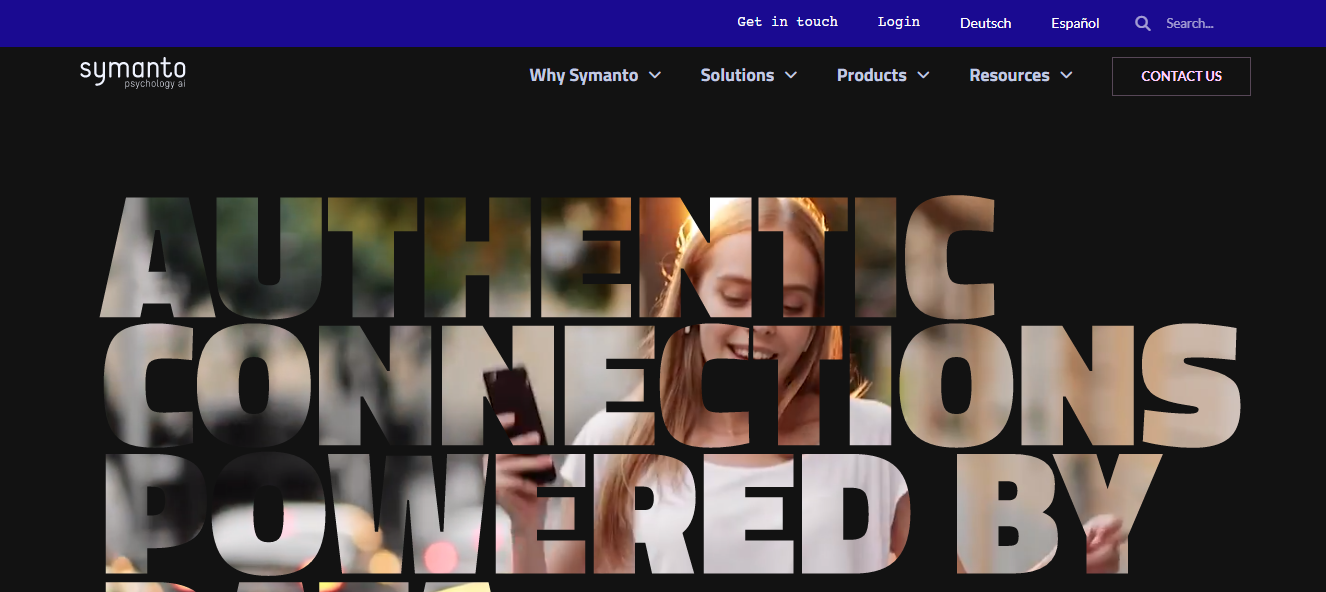Click the magnifying glass search icon
This screenshot has width=1326, height=592.
click(1143, 23)
